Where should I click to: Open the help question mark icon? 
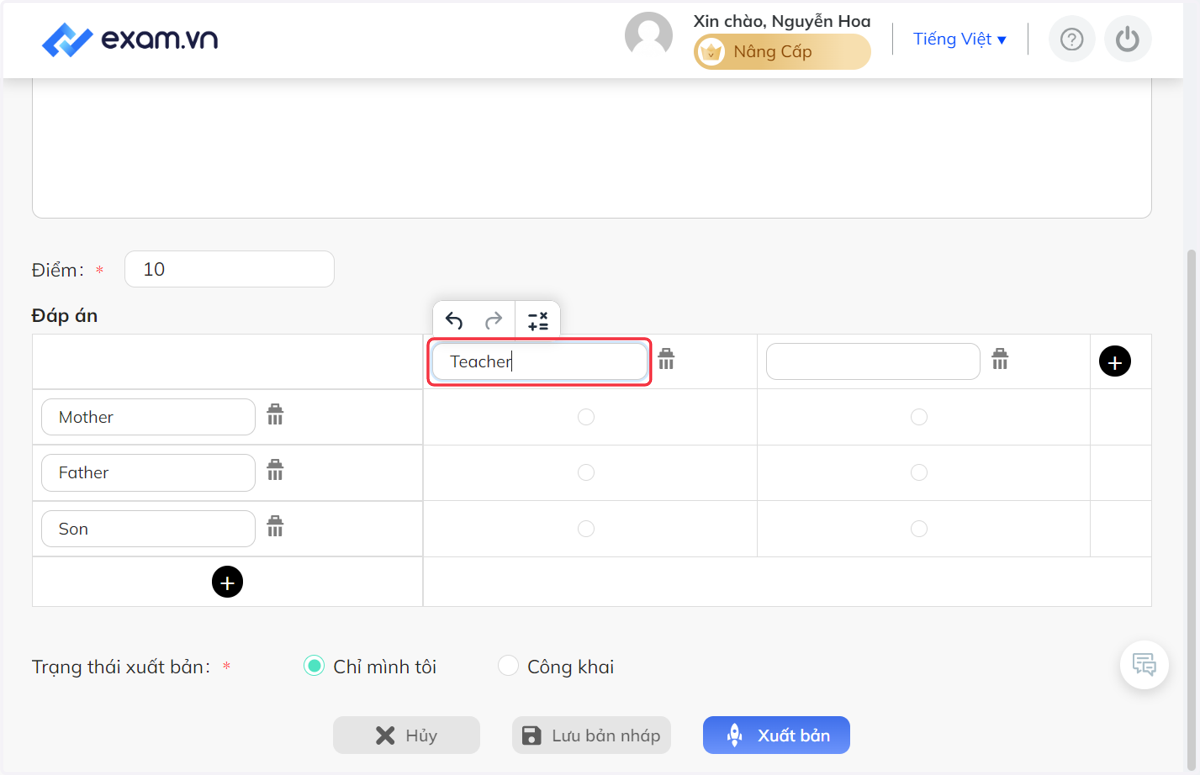click(1072, 39)
